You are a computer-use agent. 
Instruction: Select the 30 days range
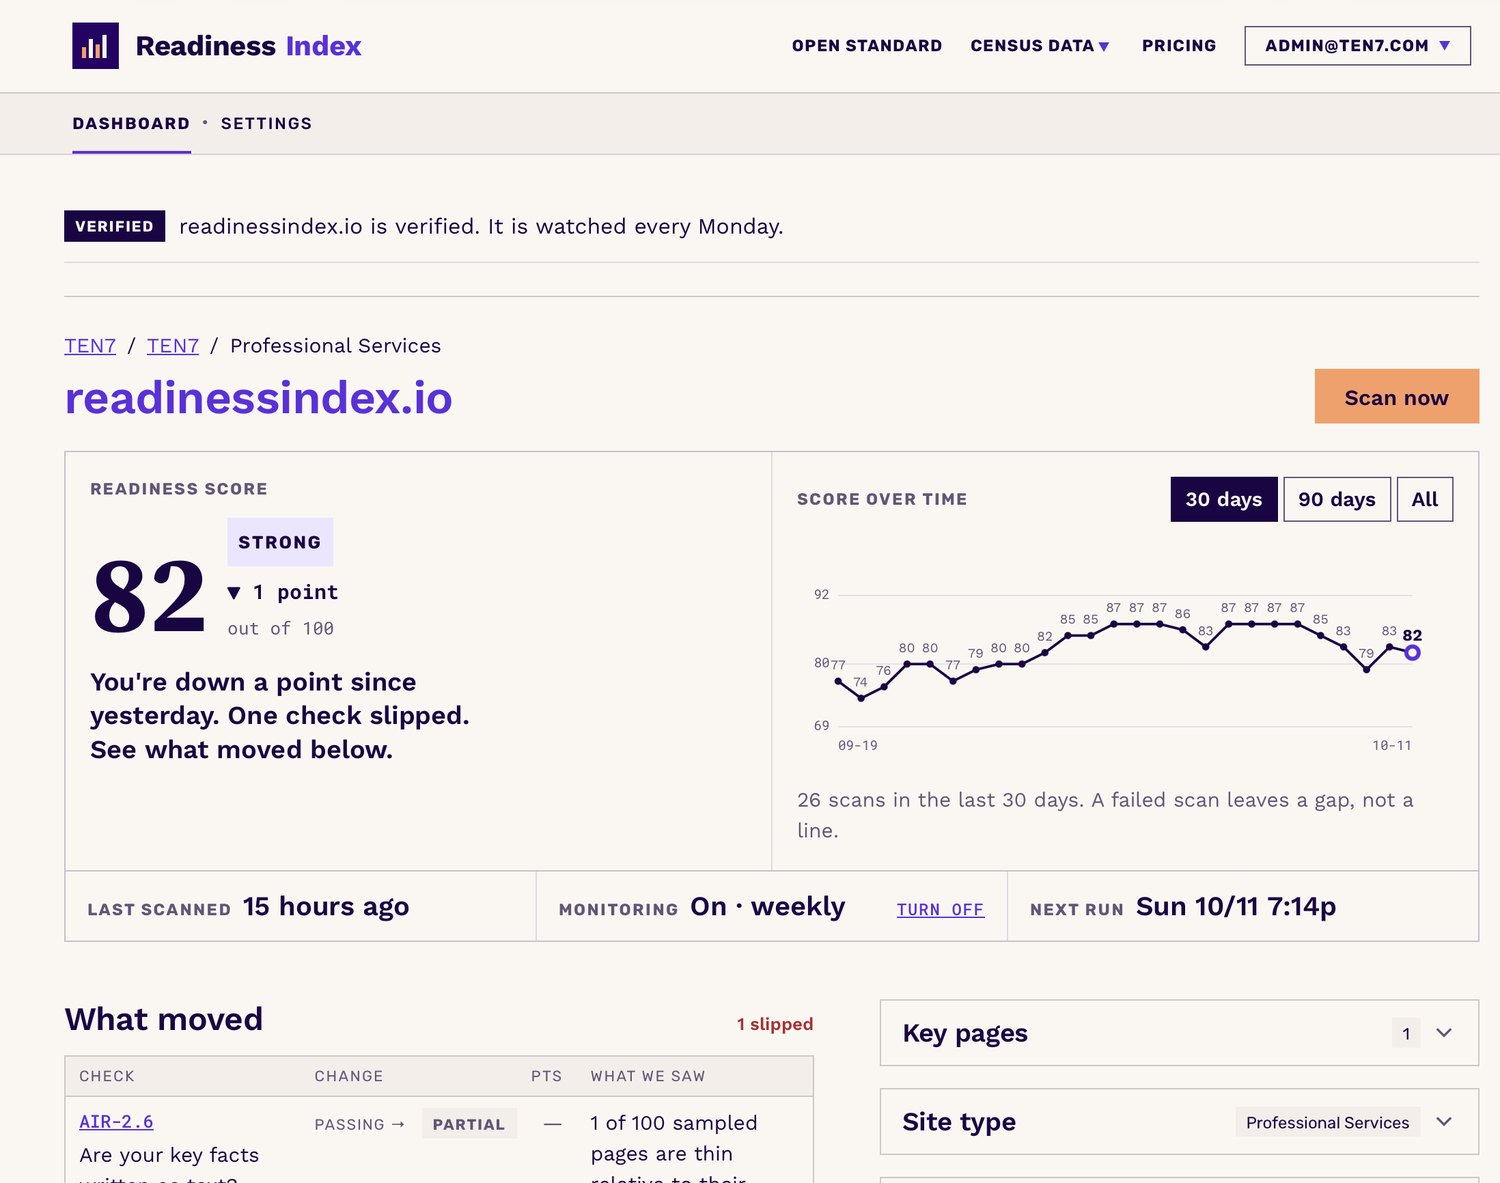click(x=1224, y=499)
